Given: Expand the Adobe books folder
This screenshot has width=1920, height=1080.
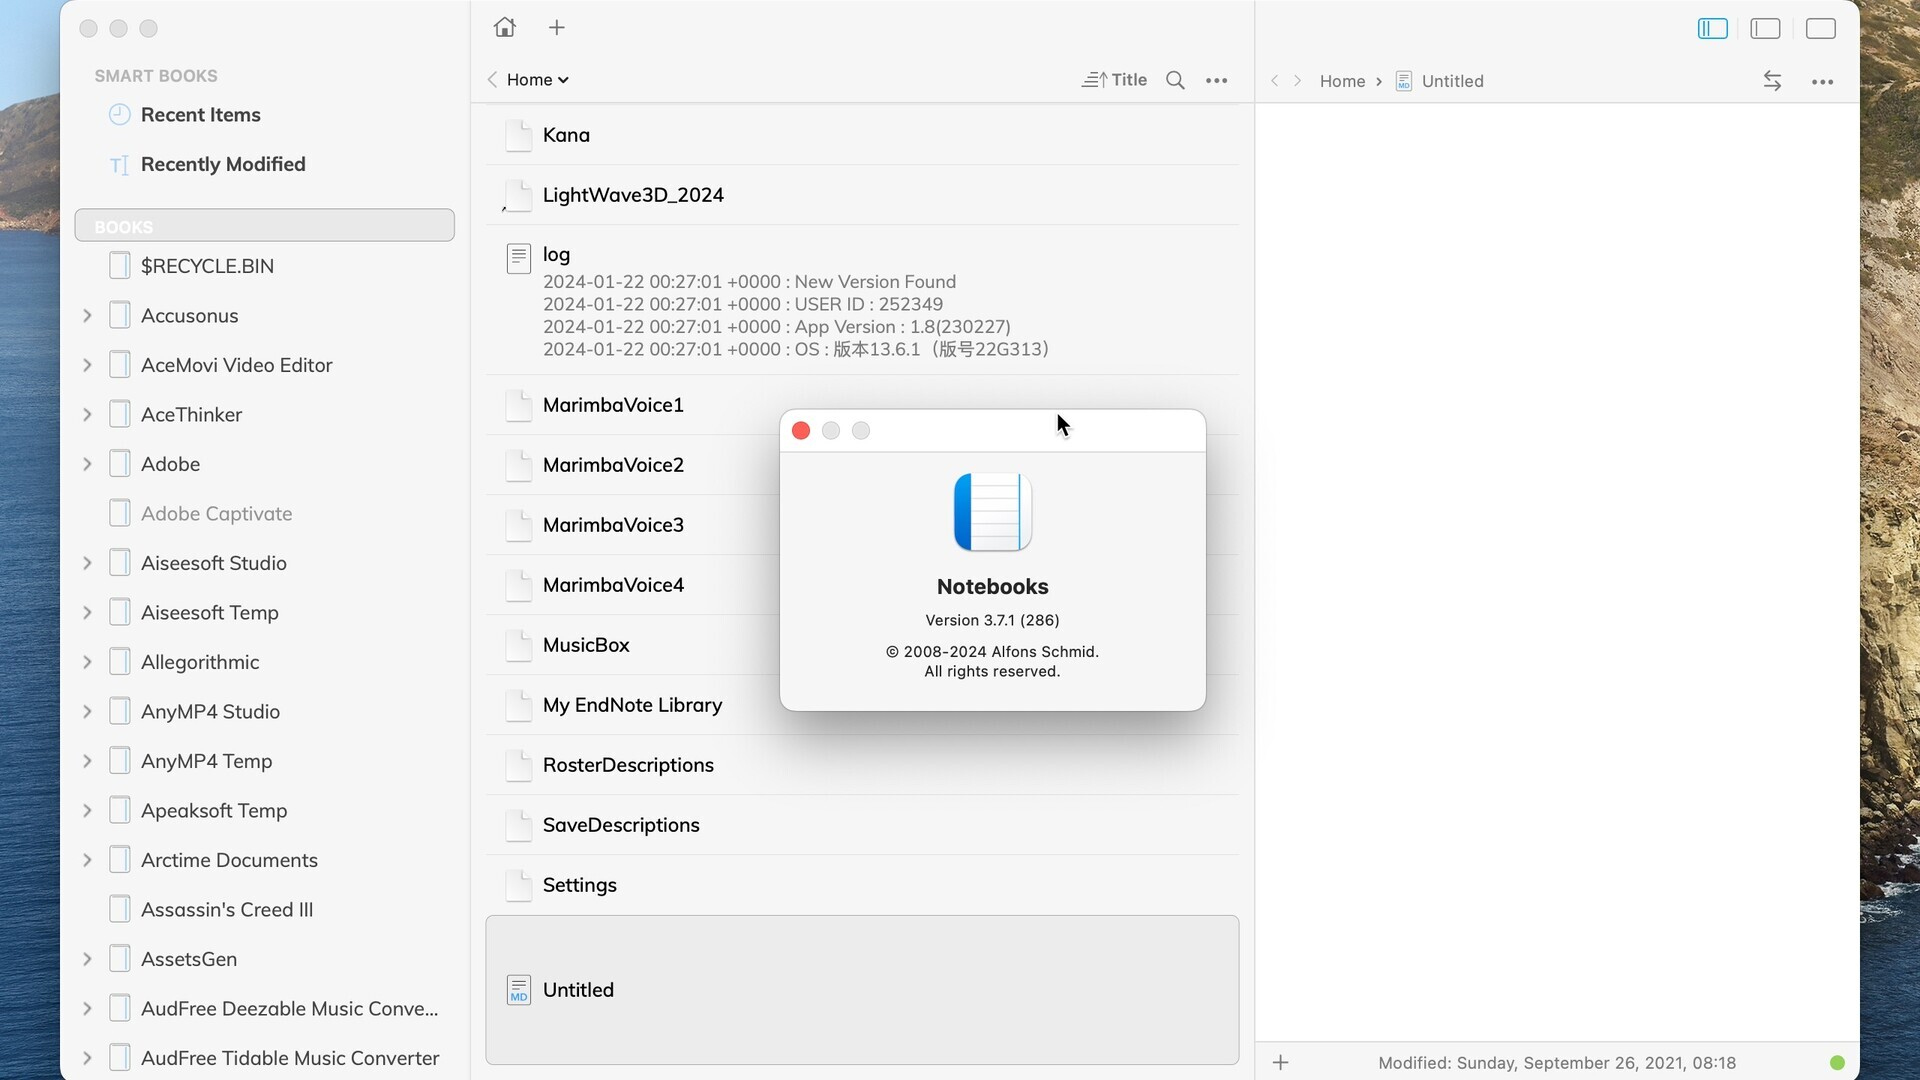Looking at the screenshot, I should pyautogui.click(x=88, y=464).
